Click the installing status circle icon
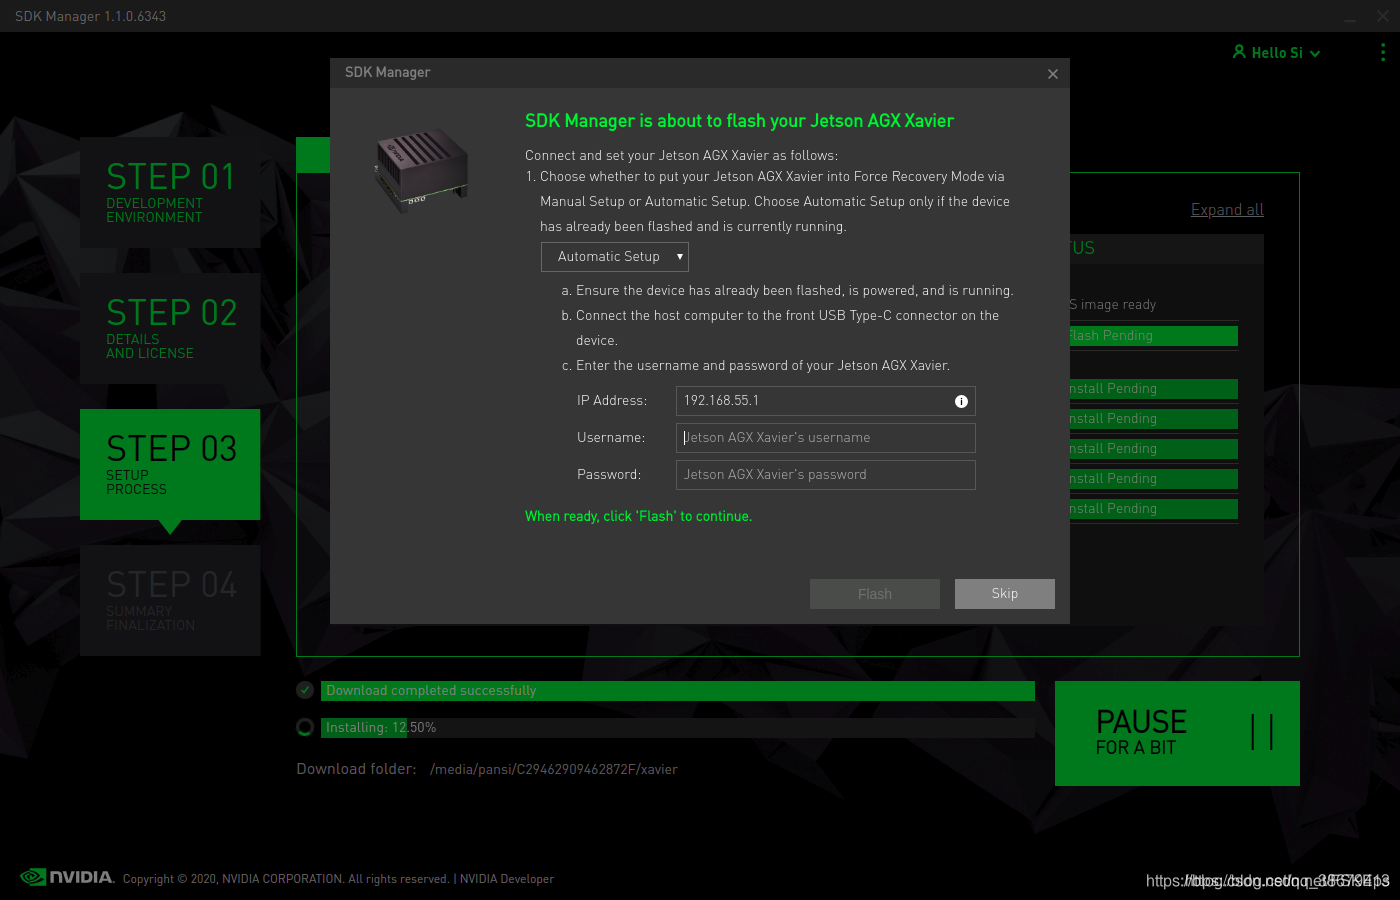1400x900 pixels. click(305, 727)
